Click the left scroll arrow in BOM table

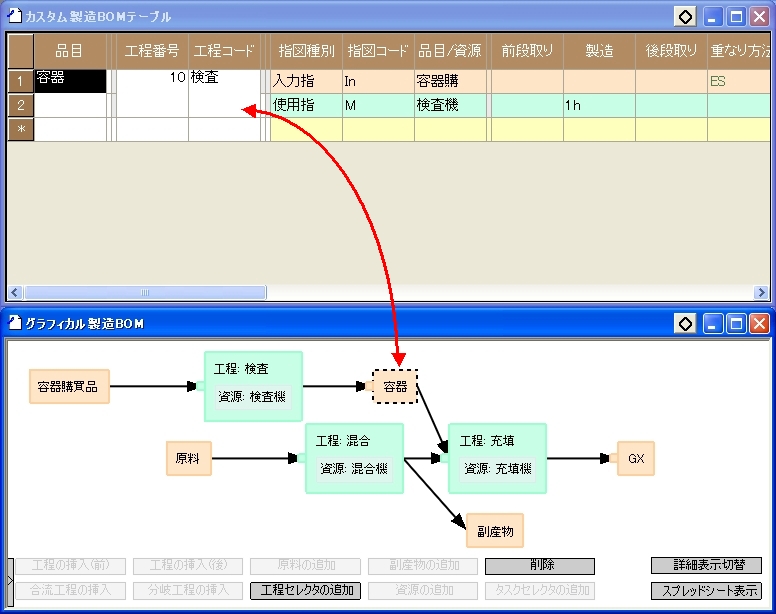(x=14, y=292)
